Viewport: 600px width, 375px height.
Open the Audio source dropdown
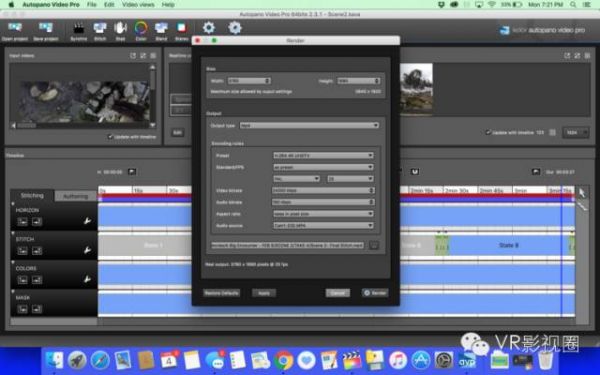click(323, 225)
